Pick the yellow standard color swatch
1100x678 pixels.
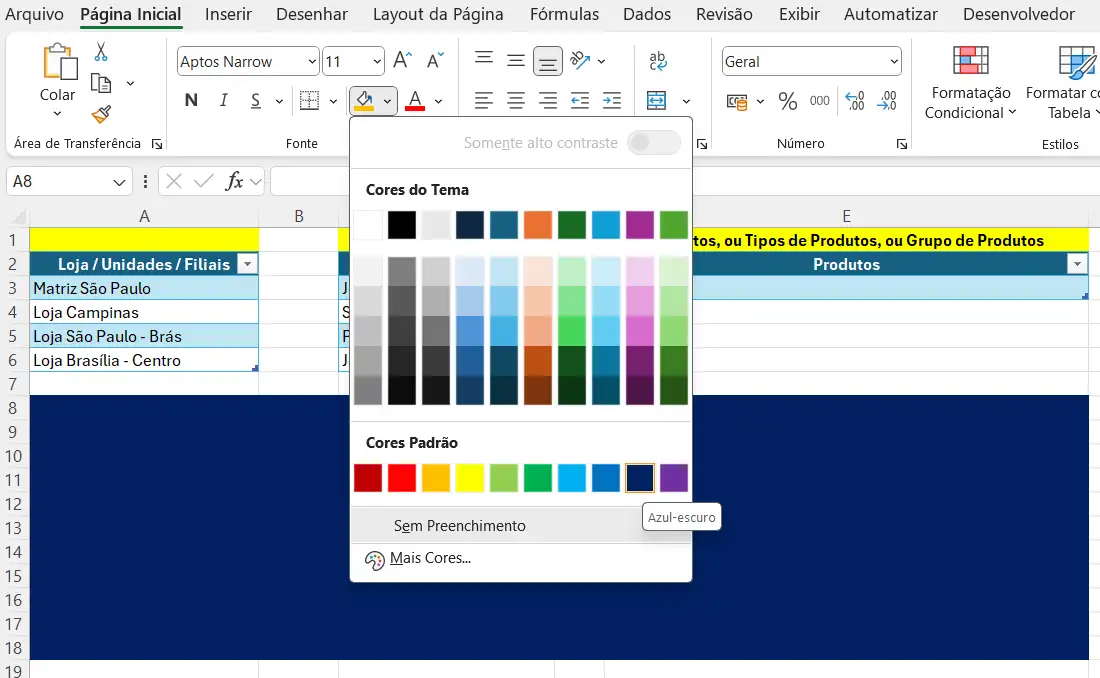point(470,478)
